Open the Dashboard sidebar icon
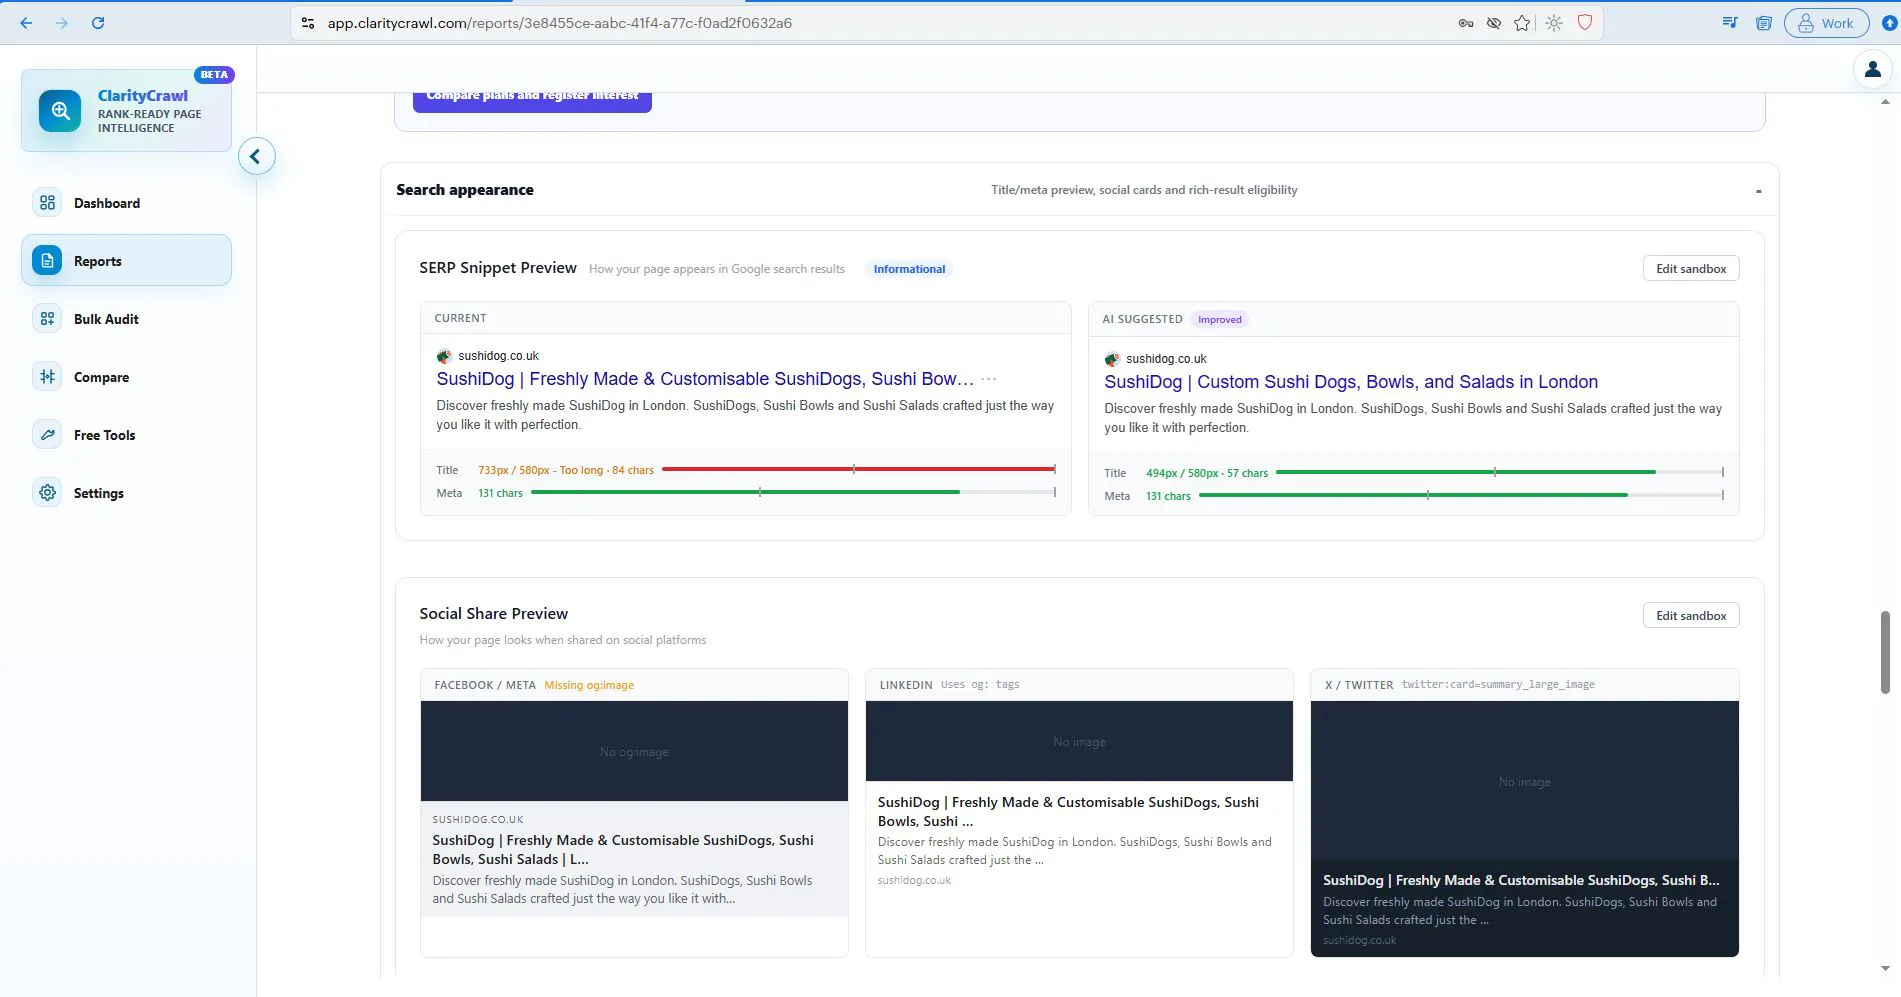This screenshot has width=1901, height=997. 47,203
